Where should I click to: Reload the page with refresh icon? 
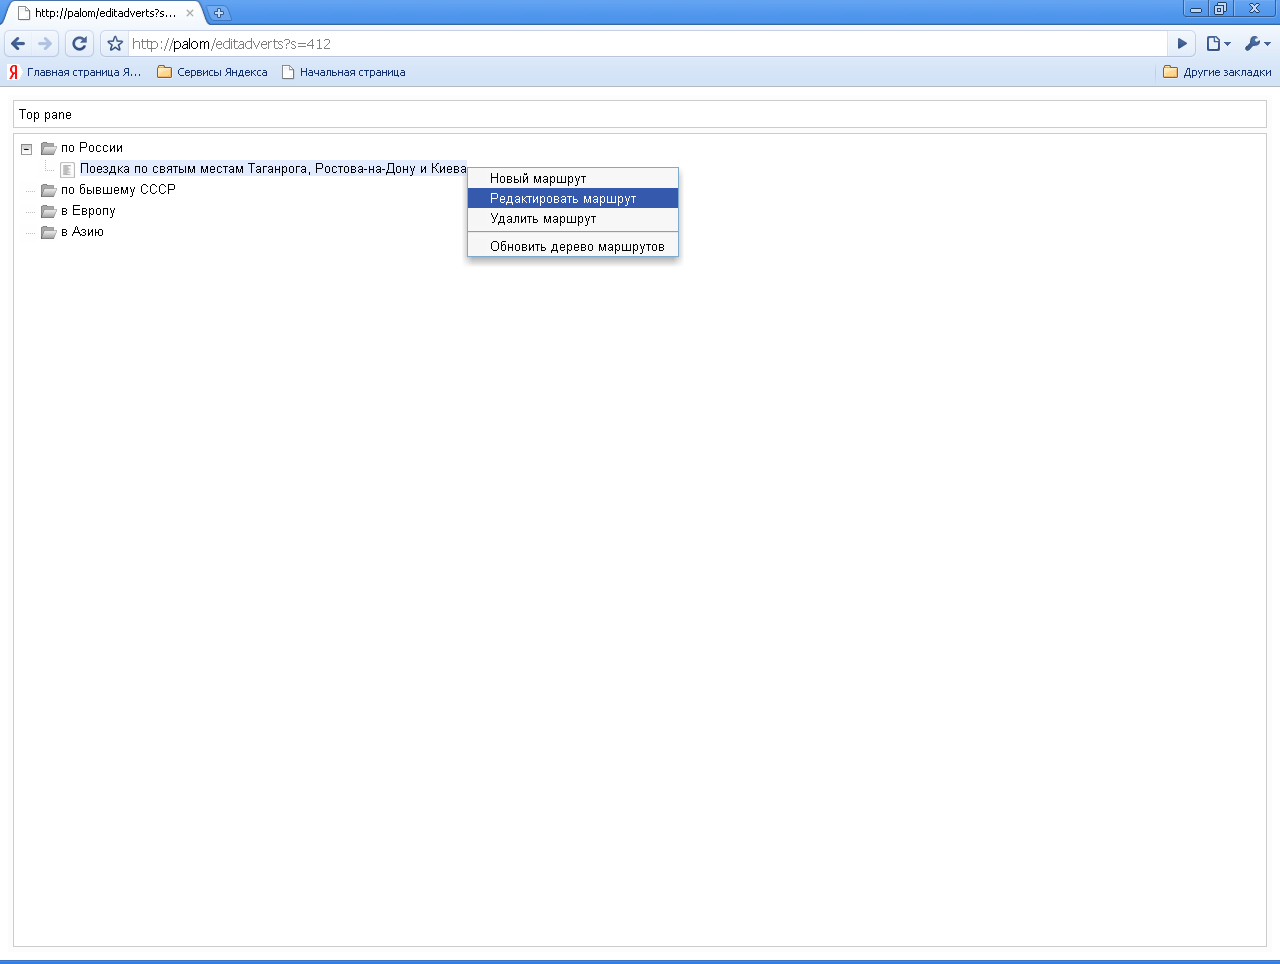pyautogui.click(x=80, y=44)
